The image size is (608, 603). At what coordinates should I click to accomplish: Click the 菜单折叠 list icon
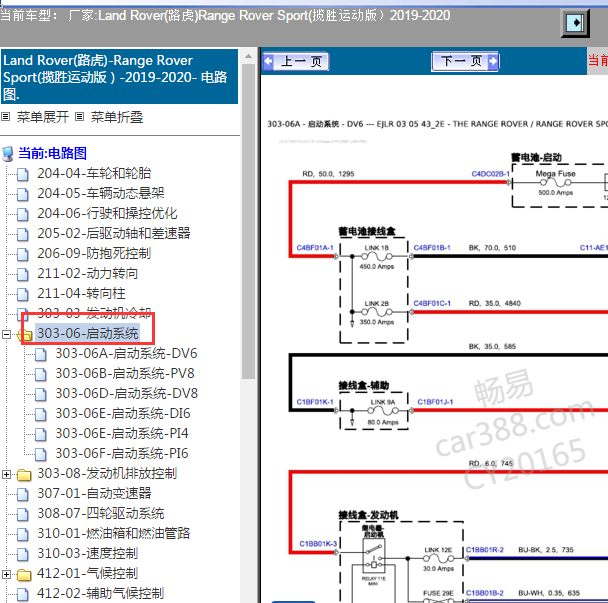tap(79, 116)
